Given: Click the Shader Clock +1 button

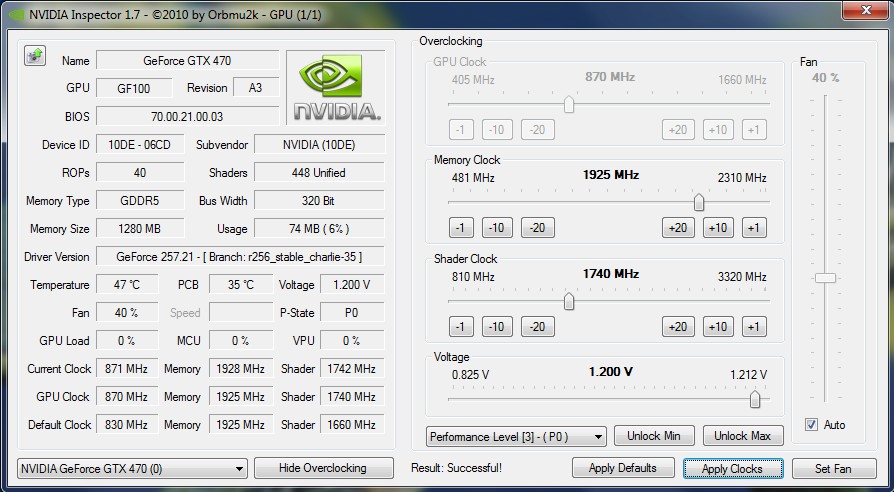Looking at the screenshot, I should point(754,327).
